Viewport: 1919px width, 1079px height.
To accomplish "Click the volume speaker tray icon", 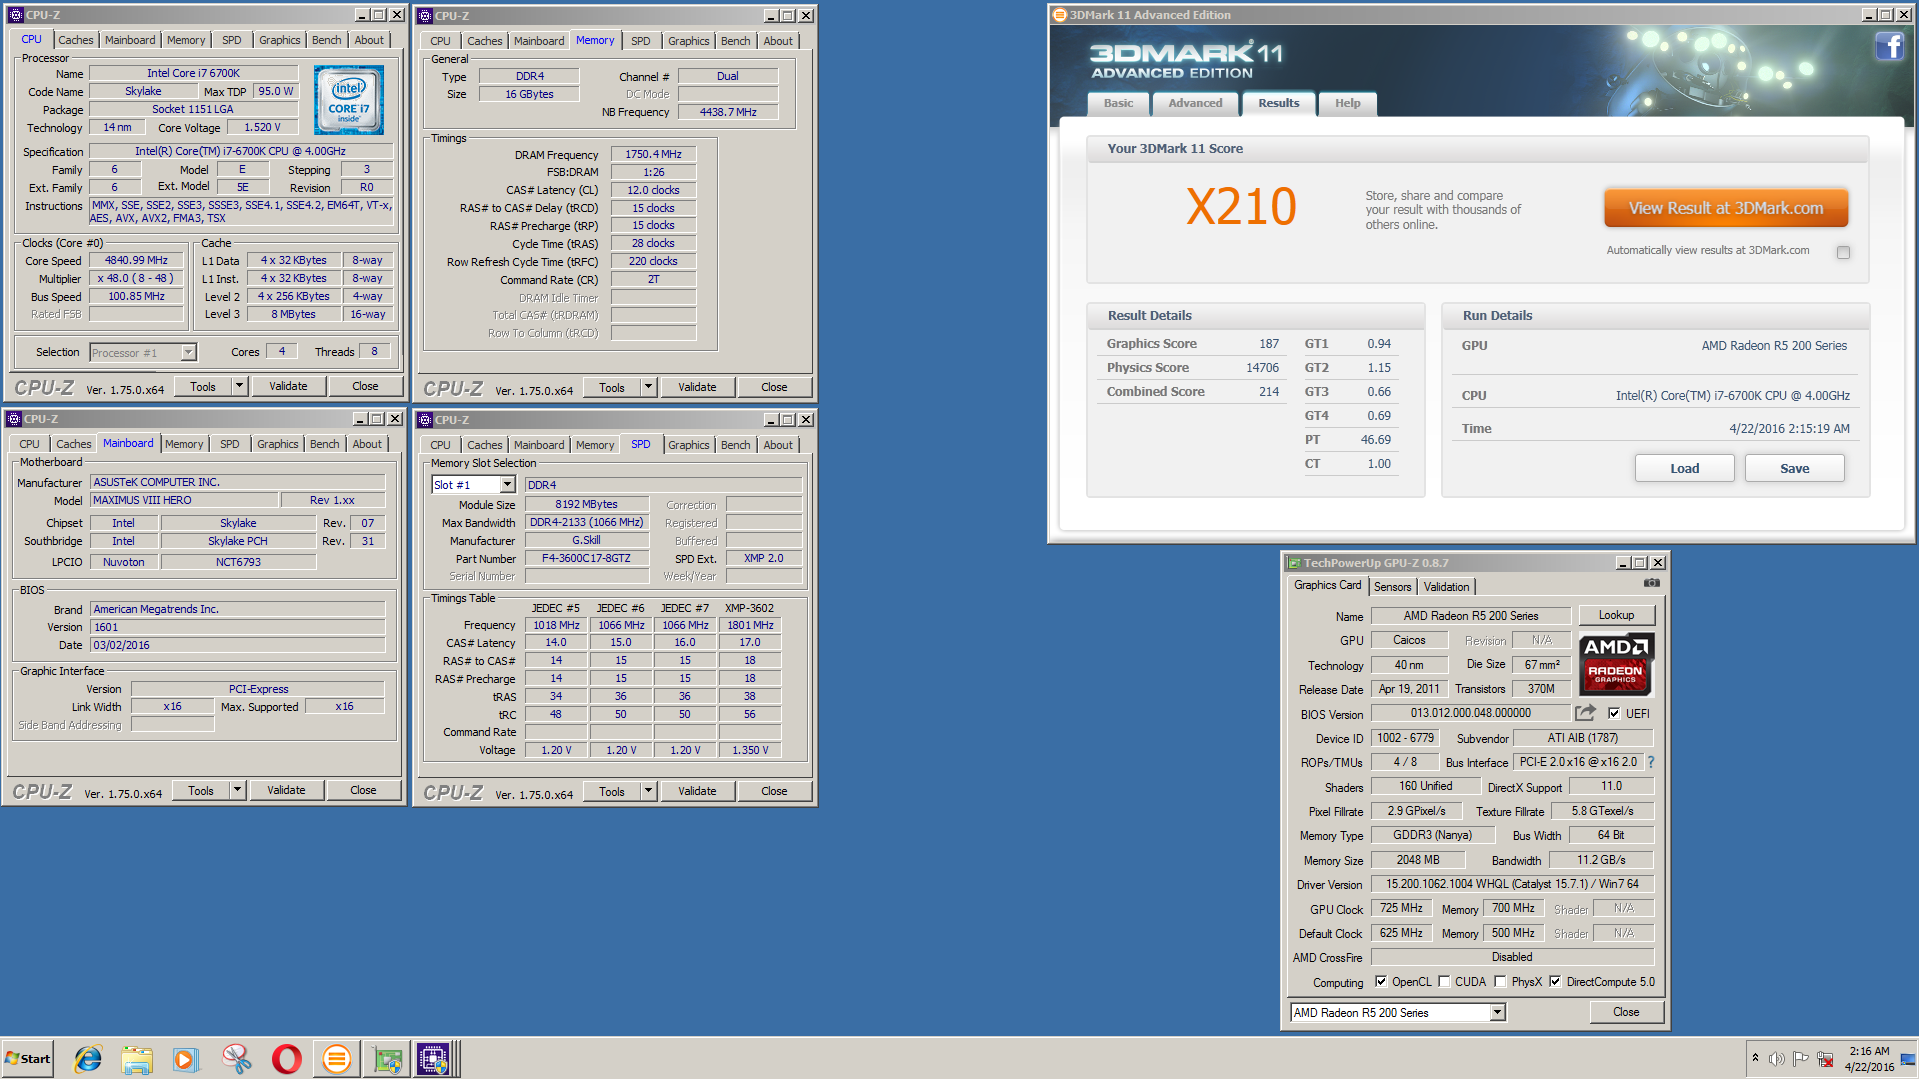I will click(1776, 1059).
